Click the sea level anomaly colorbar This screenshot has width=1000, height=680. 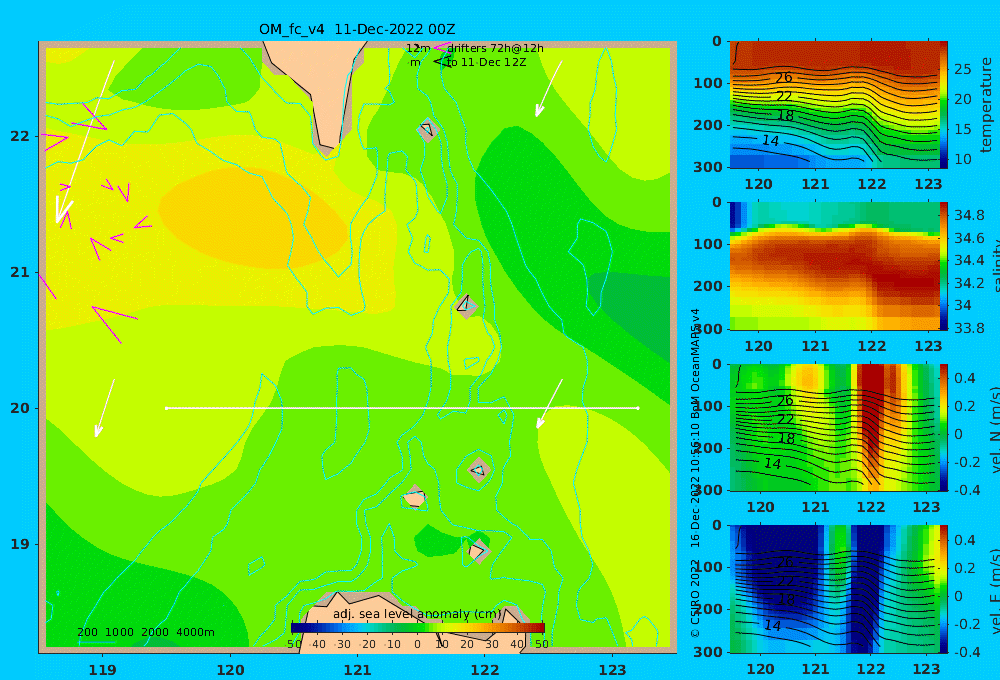click(x=418, y=628)
